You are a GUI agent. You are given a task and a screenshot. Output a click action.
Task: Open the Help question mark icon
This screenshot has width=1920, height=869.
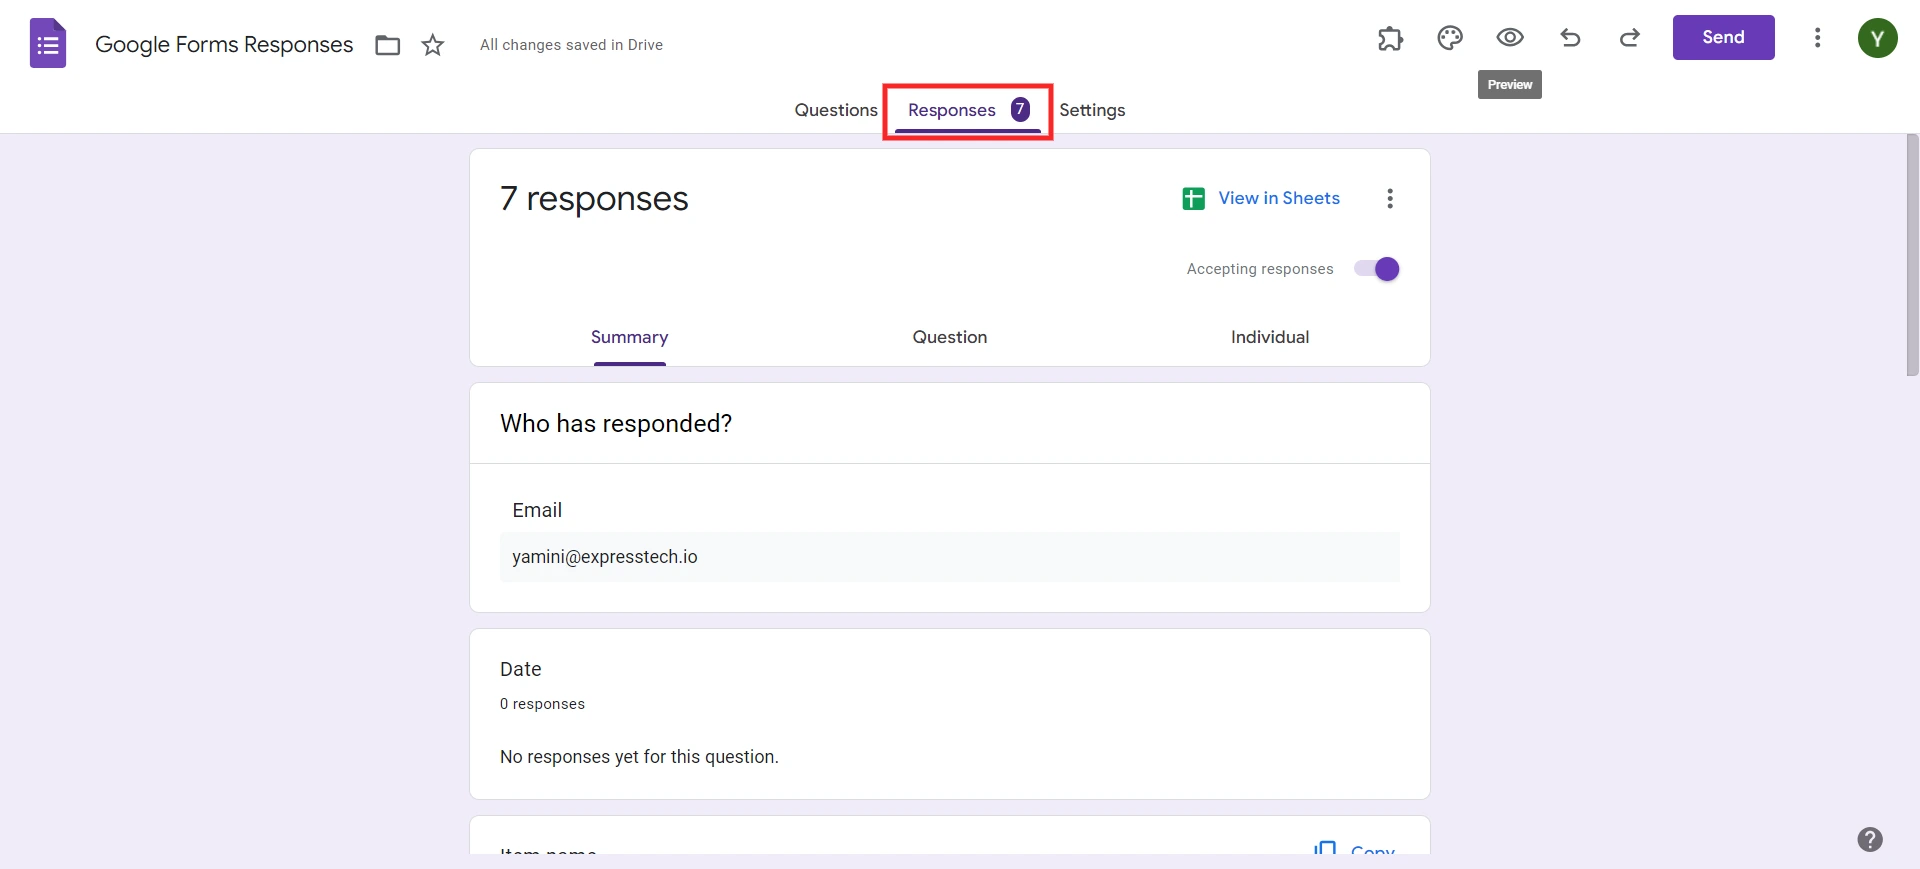click(1870, 839)
